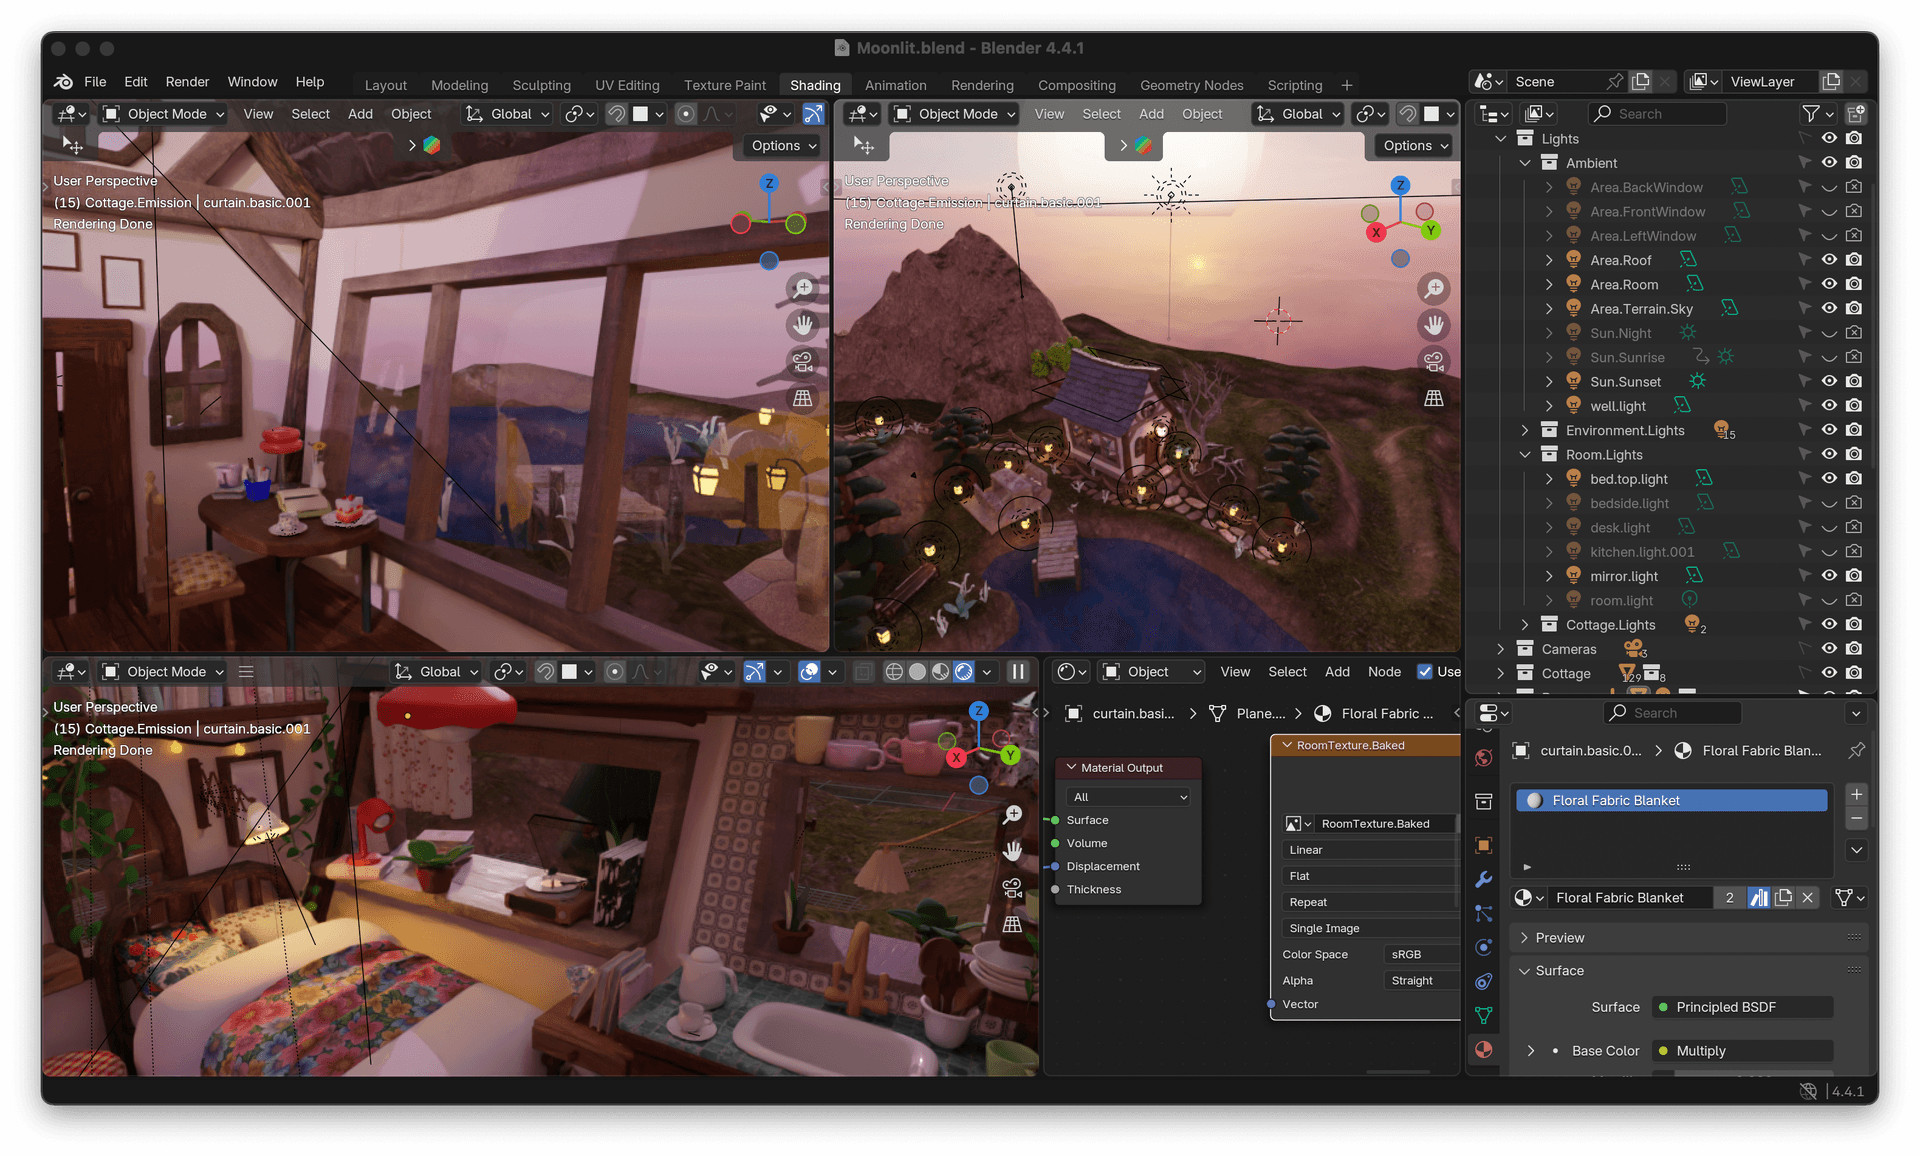Switch to the Texture Paint workspace tab
The width and height of the screenshot is (1920, 1156).
coord(725,85)
